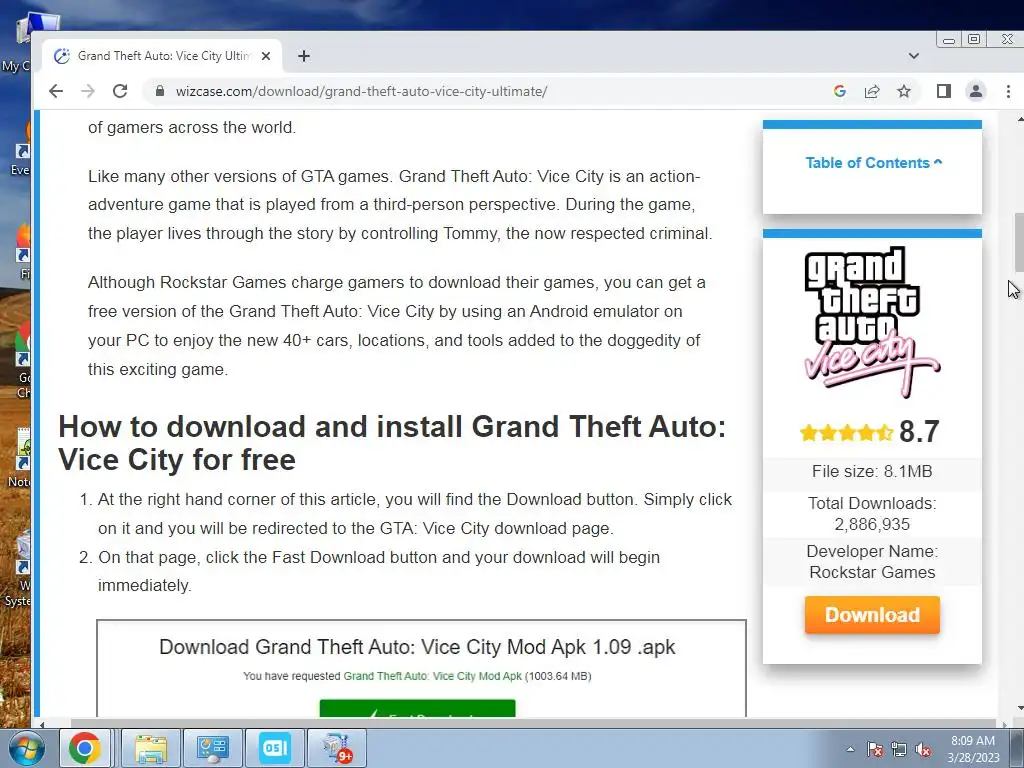Close the Grand Theft Auto tab
1024x768 pixels.
click(266, 56)
